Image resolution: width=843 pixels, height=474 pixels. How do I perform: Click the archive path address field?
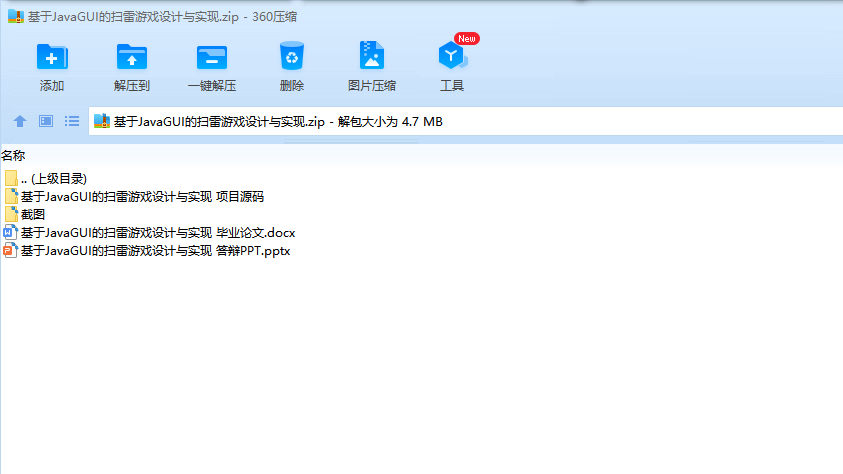tap(466, 121)
